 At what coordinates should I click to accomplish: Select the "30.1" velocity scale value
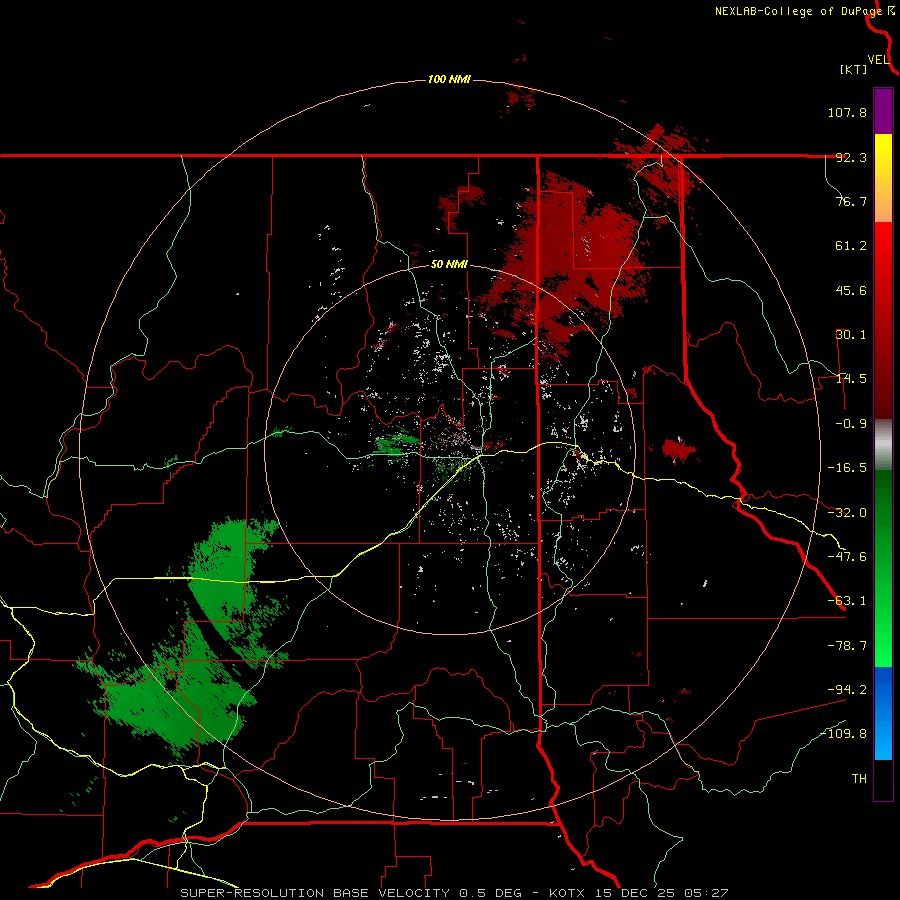point(851,335)
